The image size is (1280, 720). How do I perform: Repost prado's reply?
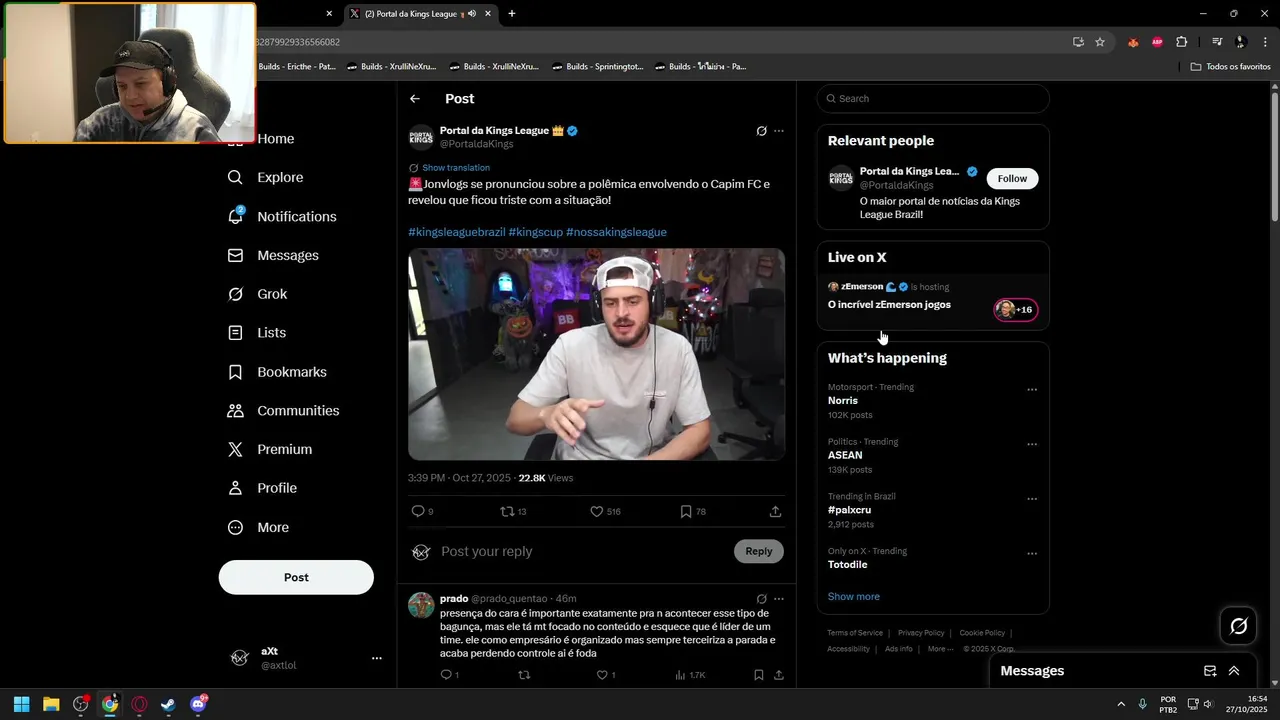coord(524,675)
